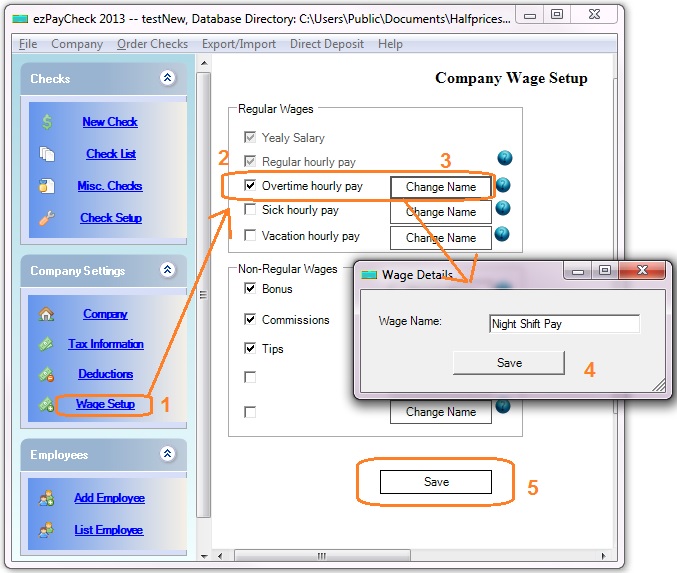677x573 pixels.
Task: Click the dollar sign New Check icon
Action: click(x=47, y=122)
